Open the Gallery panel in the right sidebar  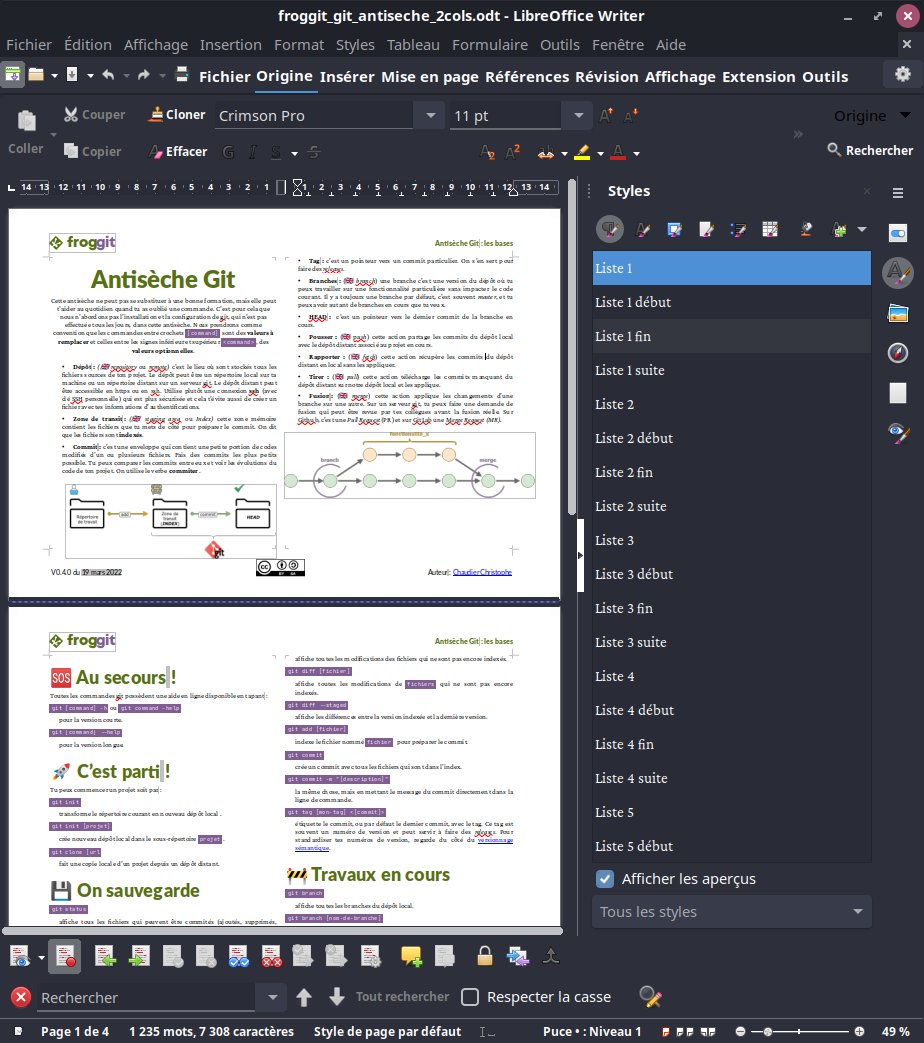[x=897, y=312]
